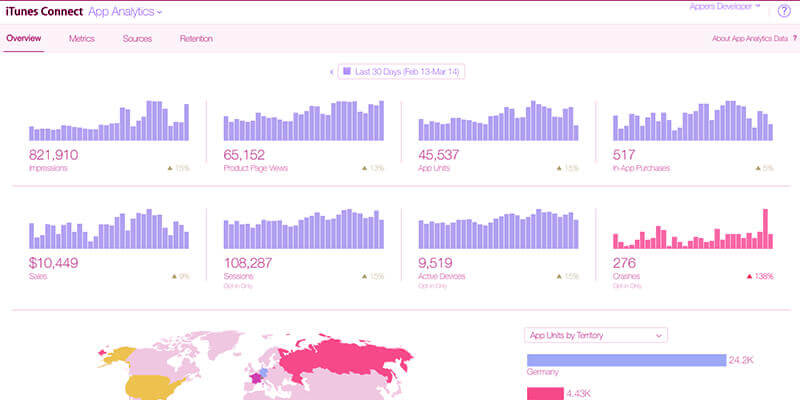Open the App Analytics dropdown menu
Viewport: 800px width, 400px height.
tap(125, 12)
